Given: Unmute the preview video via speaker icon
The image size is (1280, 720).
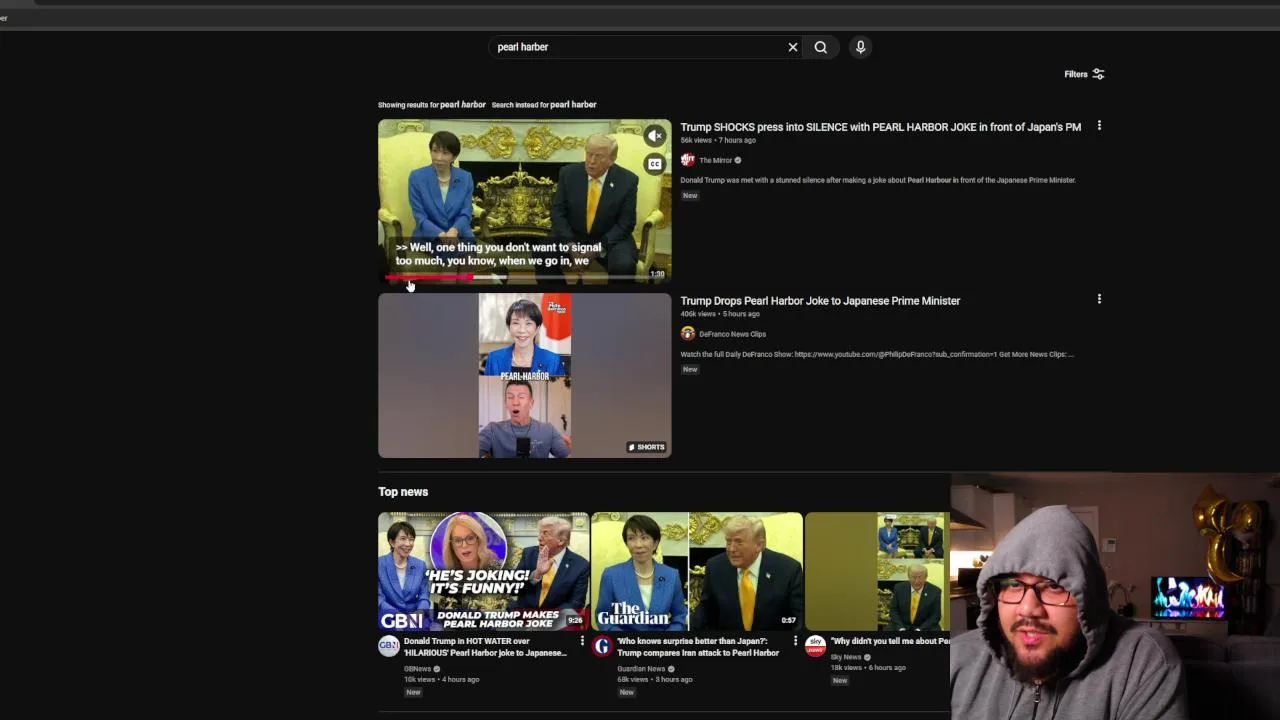Looking at the screenshot, I should 655,136.
